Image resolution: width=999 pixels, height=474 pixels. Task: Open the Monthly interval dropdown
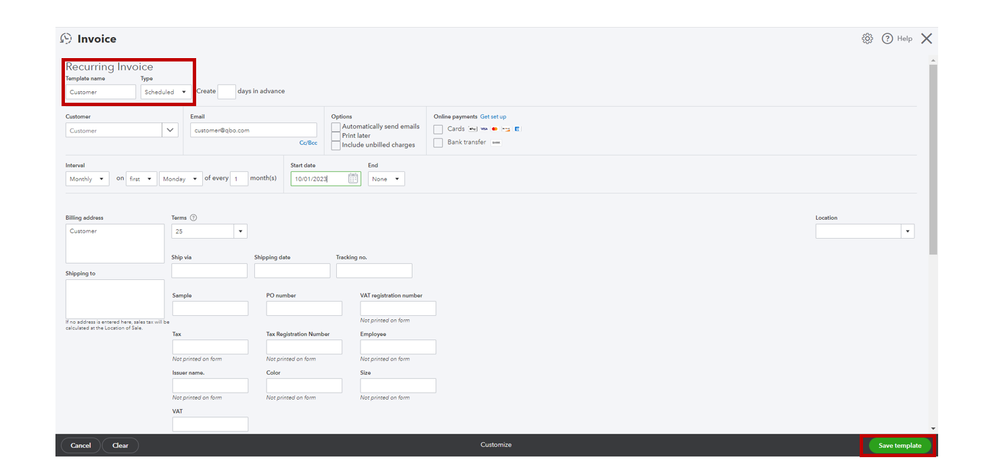[87, 179]
